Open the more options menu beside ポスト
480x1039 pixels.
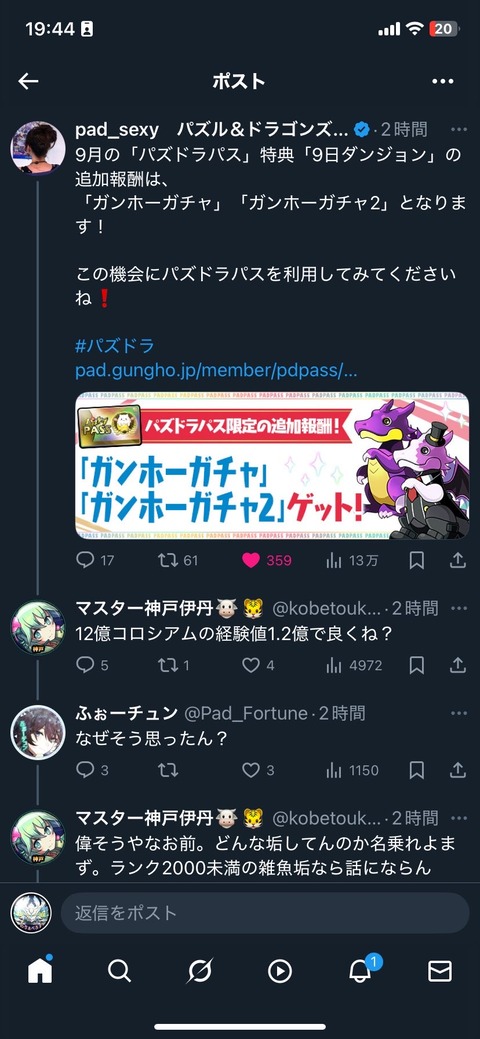(x=442, y=82)
